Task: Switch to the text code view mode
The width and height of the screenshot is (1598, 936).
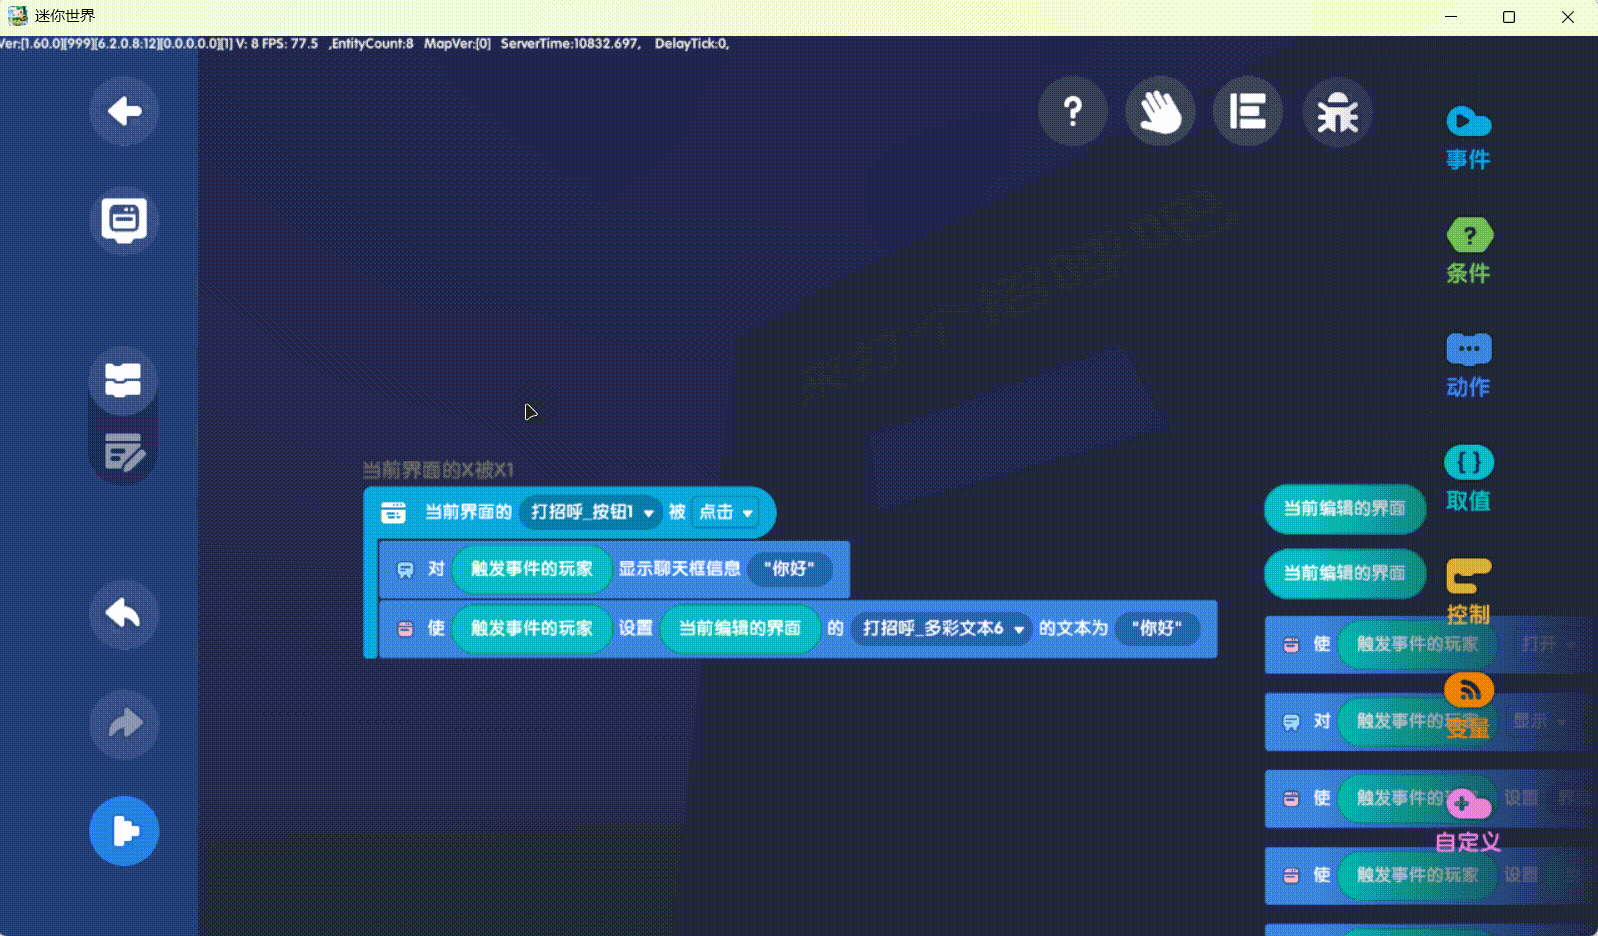Action: coord(123,452)
